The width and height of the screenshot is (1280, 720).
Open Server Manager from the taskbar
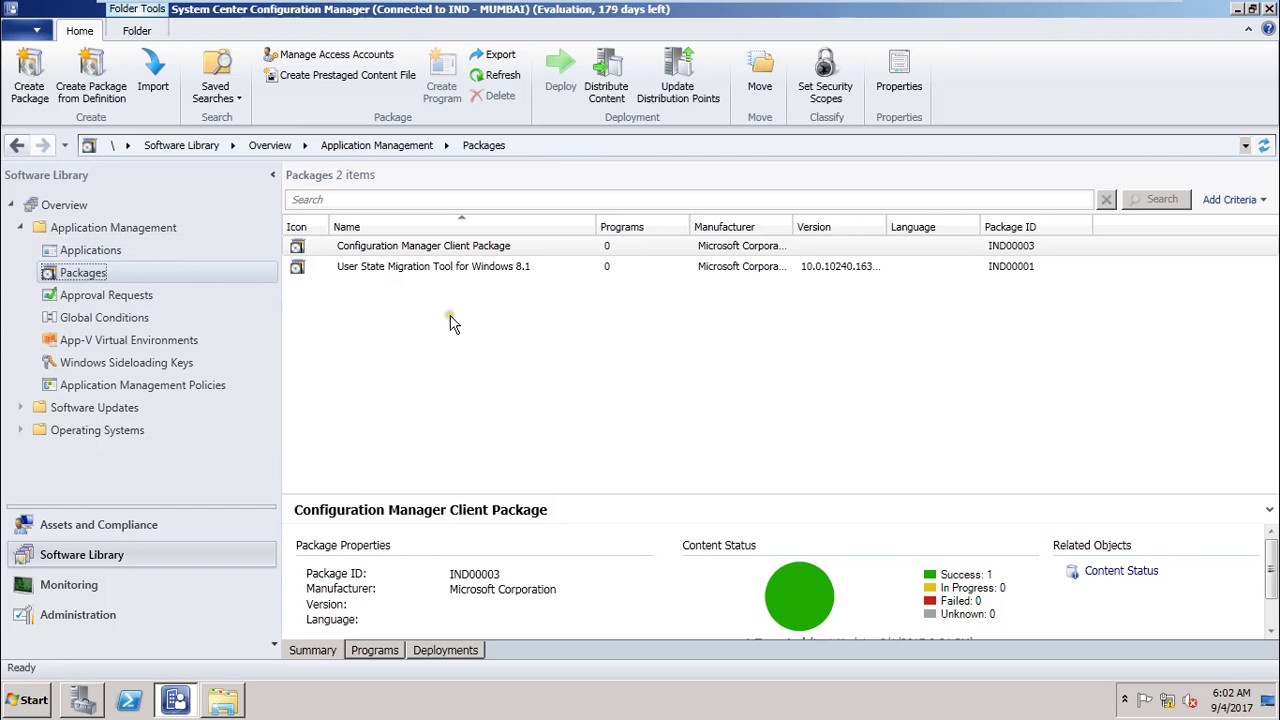pyautogui.click(x=83, y=701)
